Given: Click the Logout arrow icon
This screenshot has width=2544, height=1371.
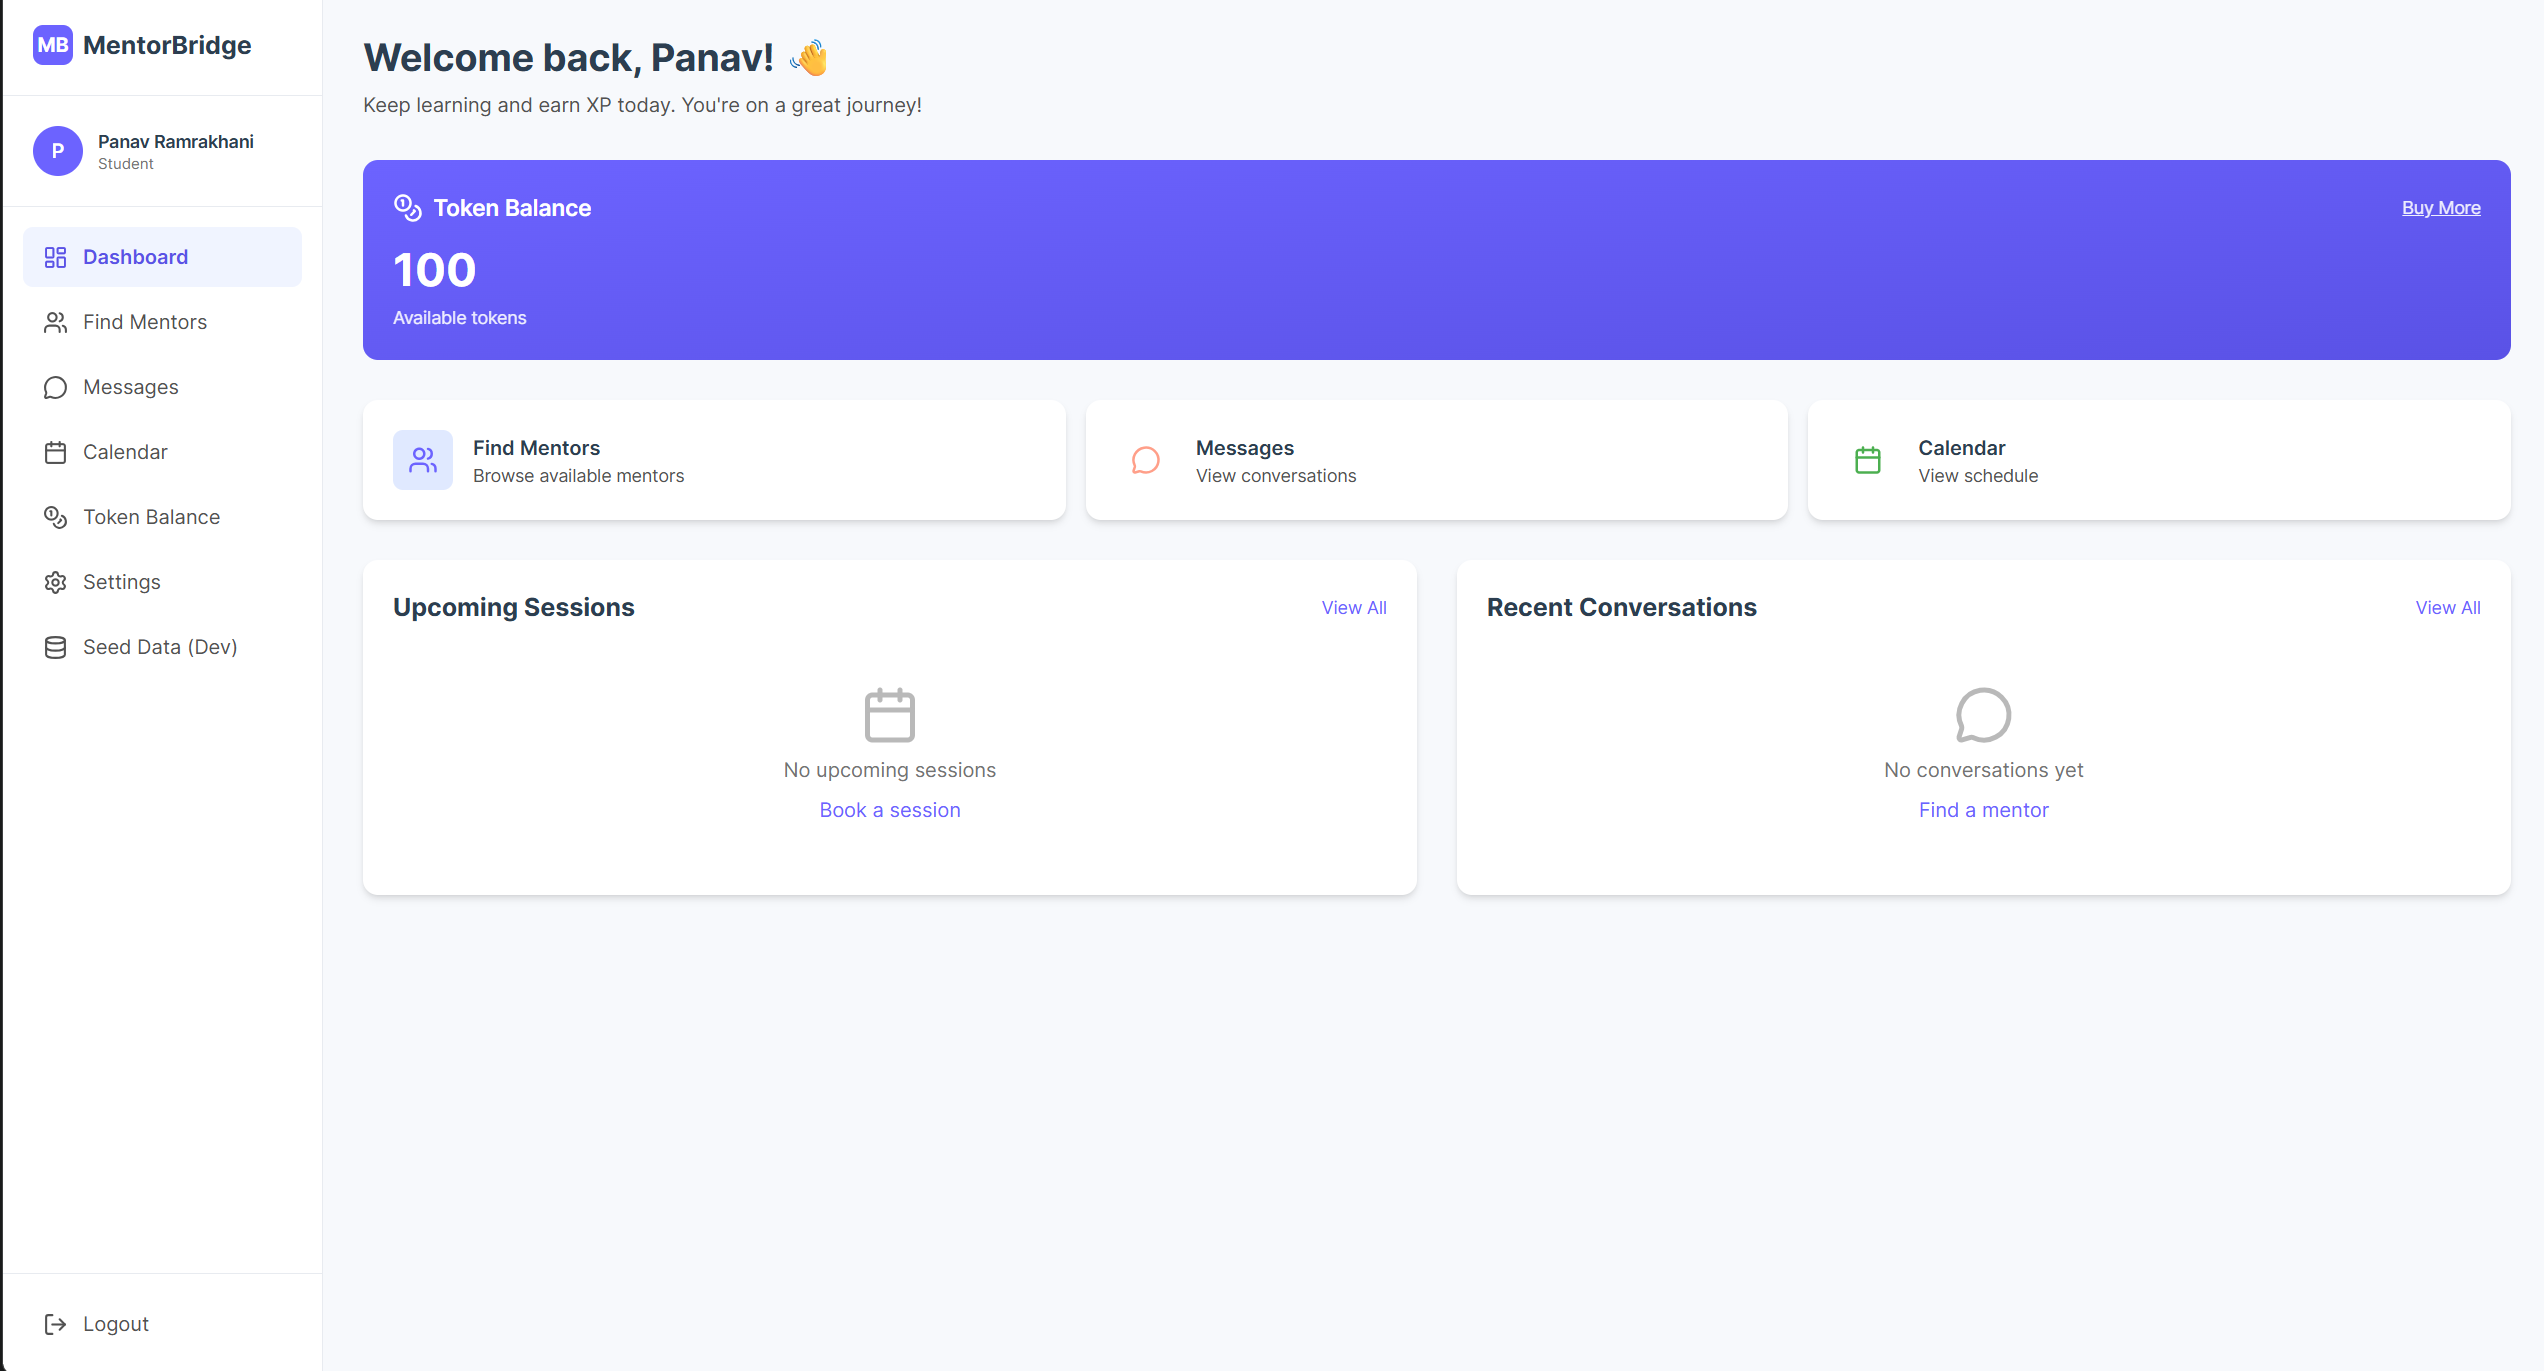Looking at the screenshot, I should click(x=55, y=1324).
